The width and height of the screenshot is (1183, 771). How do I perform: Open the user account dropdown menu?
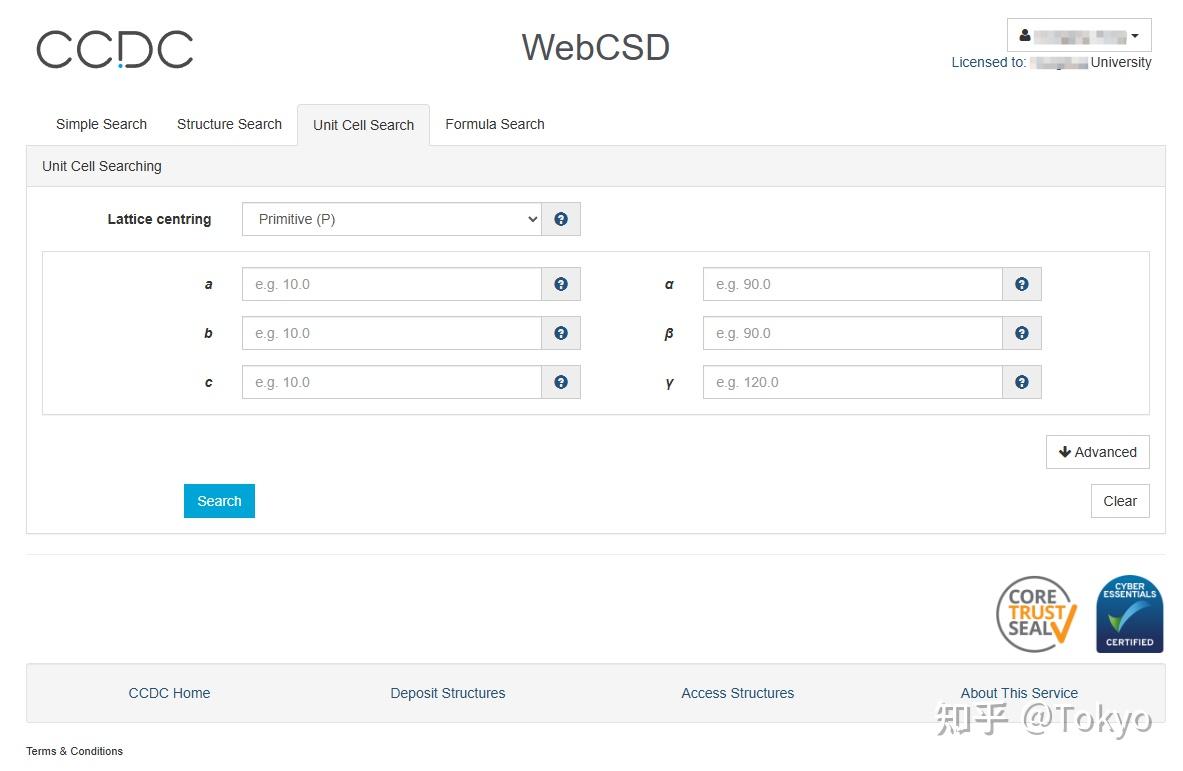coord(1079,35)
